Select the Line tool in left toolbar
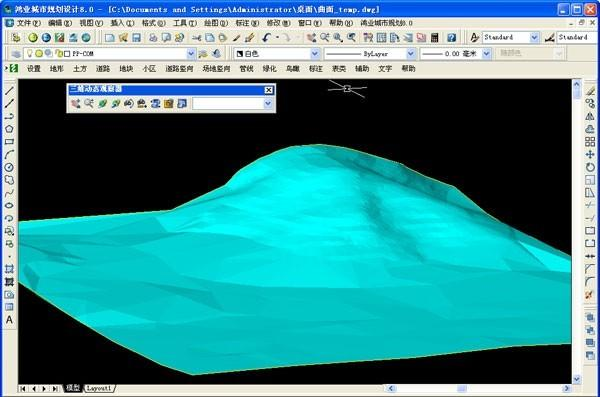The image size is (600, 397). 9,91
